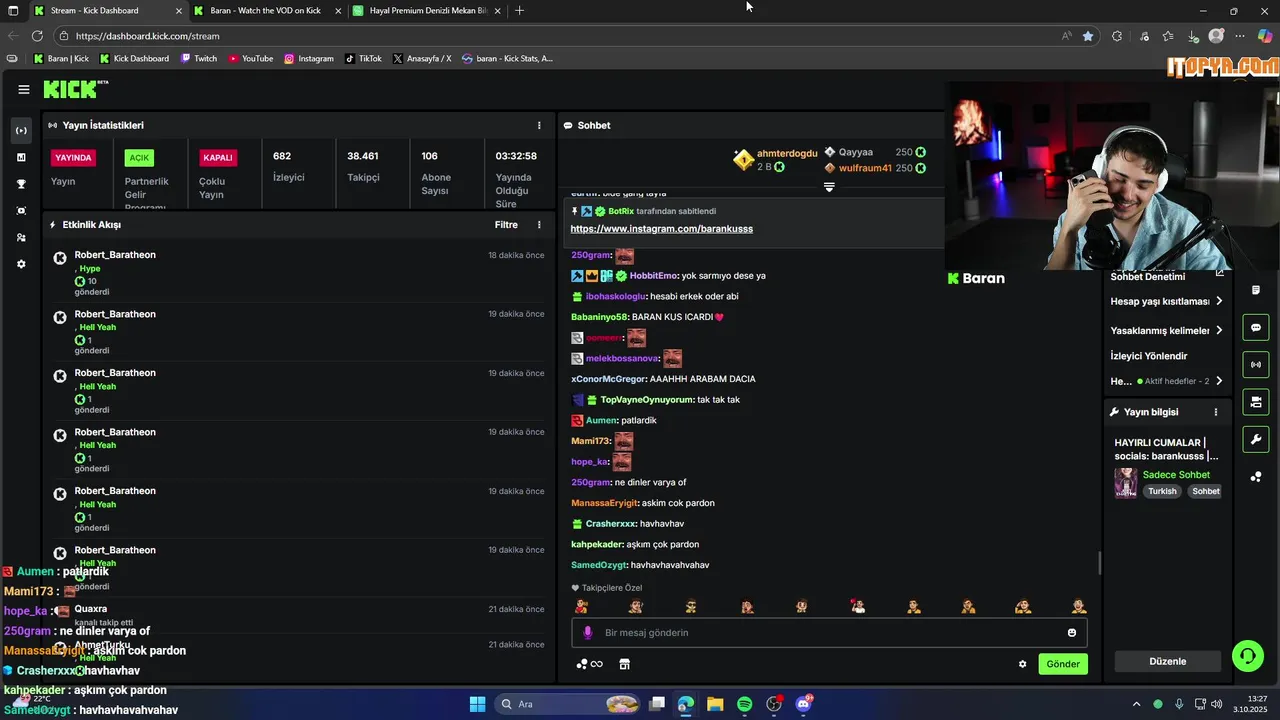This screenshot has width=1280, height=720.
Task: Click the Gönder send button
Action: click(x=1063, y=664)
